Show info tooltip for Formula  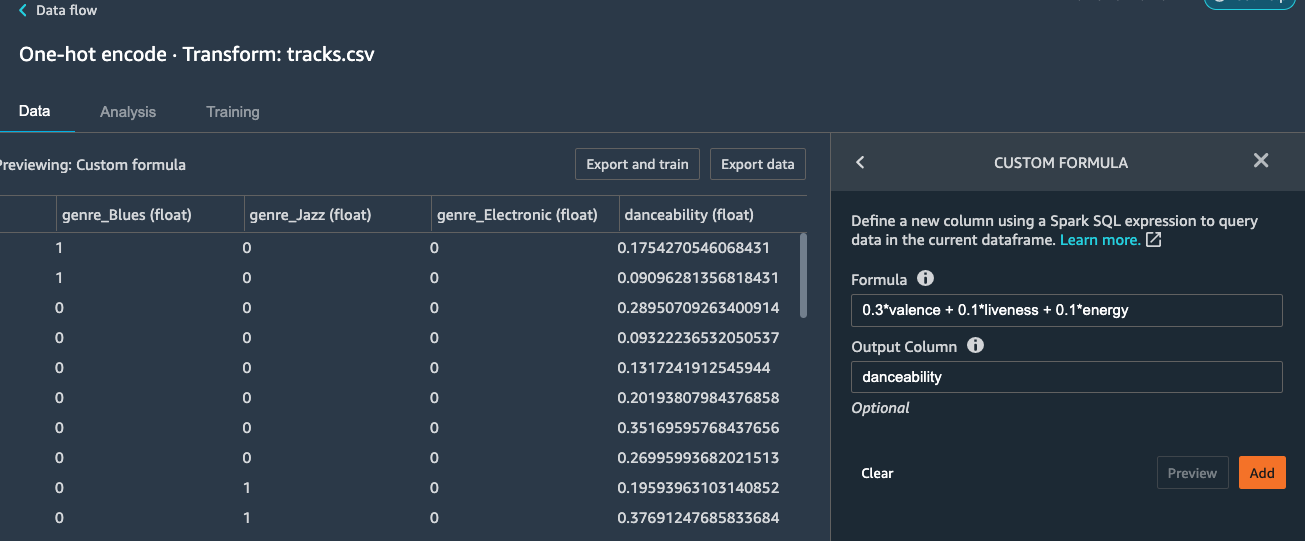925,279
